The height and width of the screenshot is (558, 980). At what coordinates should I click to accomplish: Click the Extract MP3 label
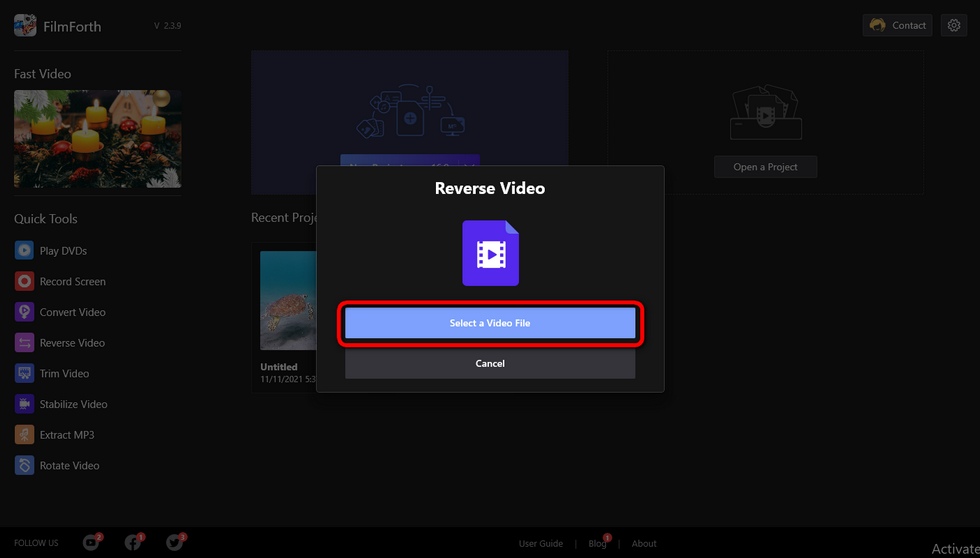pyautogui.click(x=67, y=434)
